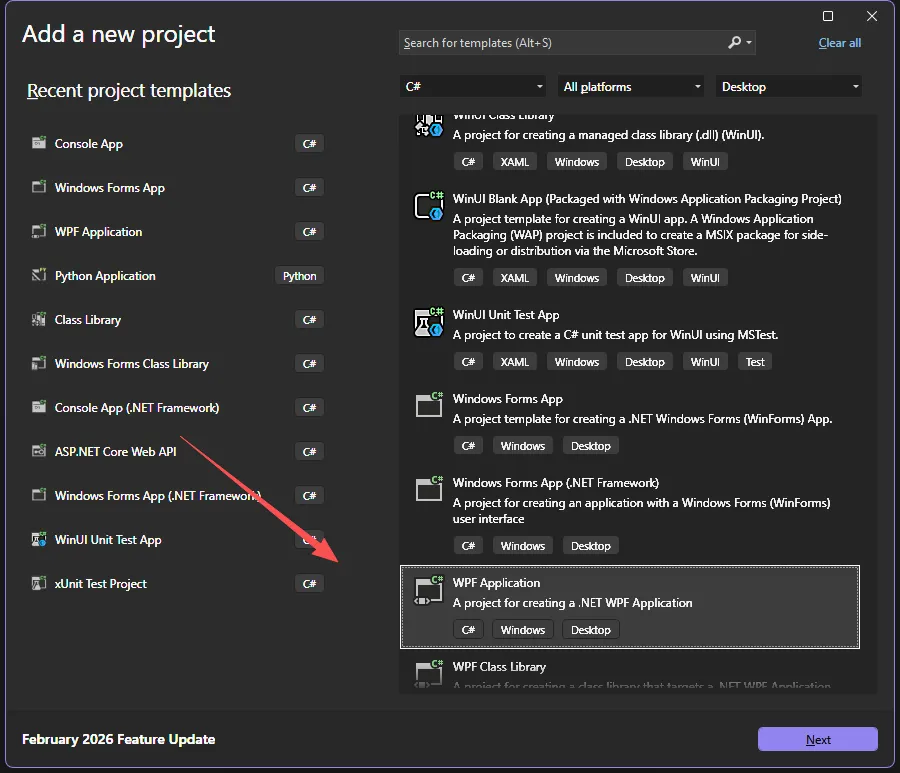Image resolution: width=900 pixels, height=773 pixels.
Task: Select the WPF Class Library template
Action: [499, 667]
